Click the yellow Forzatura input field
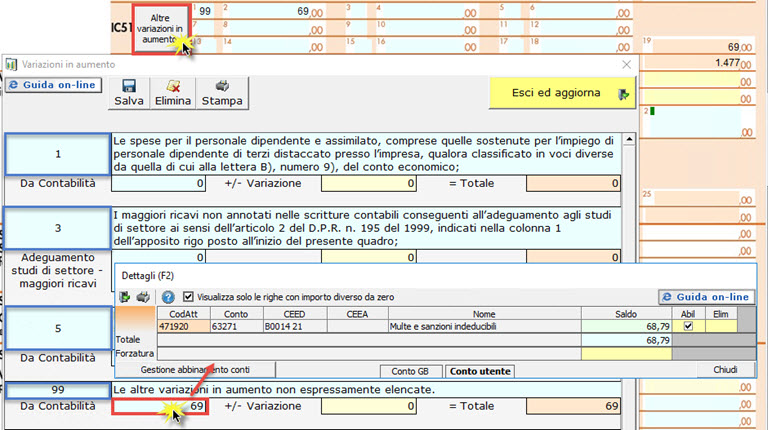The width and height of the screenshot is (768, 430). point(626,354)
